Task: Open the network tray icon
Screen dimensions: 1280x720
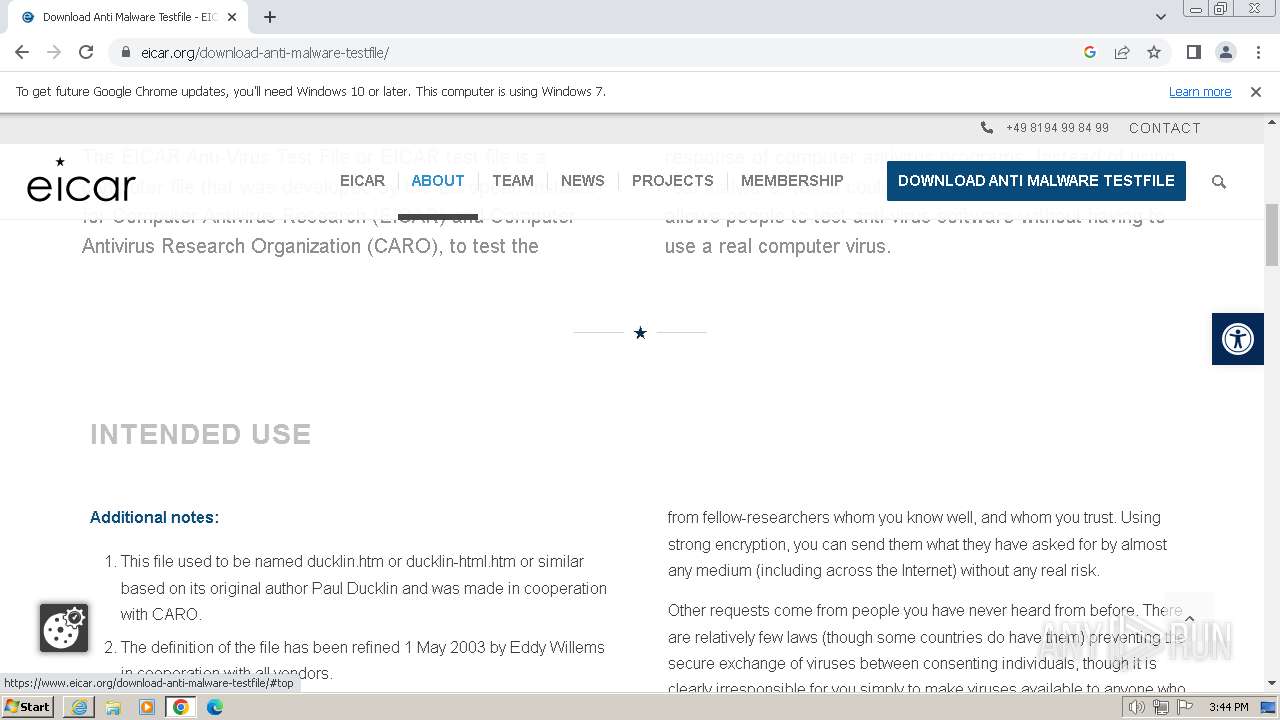Action: pos(1161,707)
